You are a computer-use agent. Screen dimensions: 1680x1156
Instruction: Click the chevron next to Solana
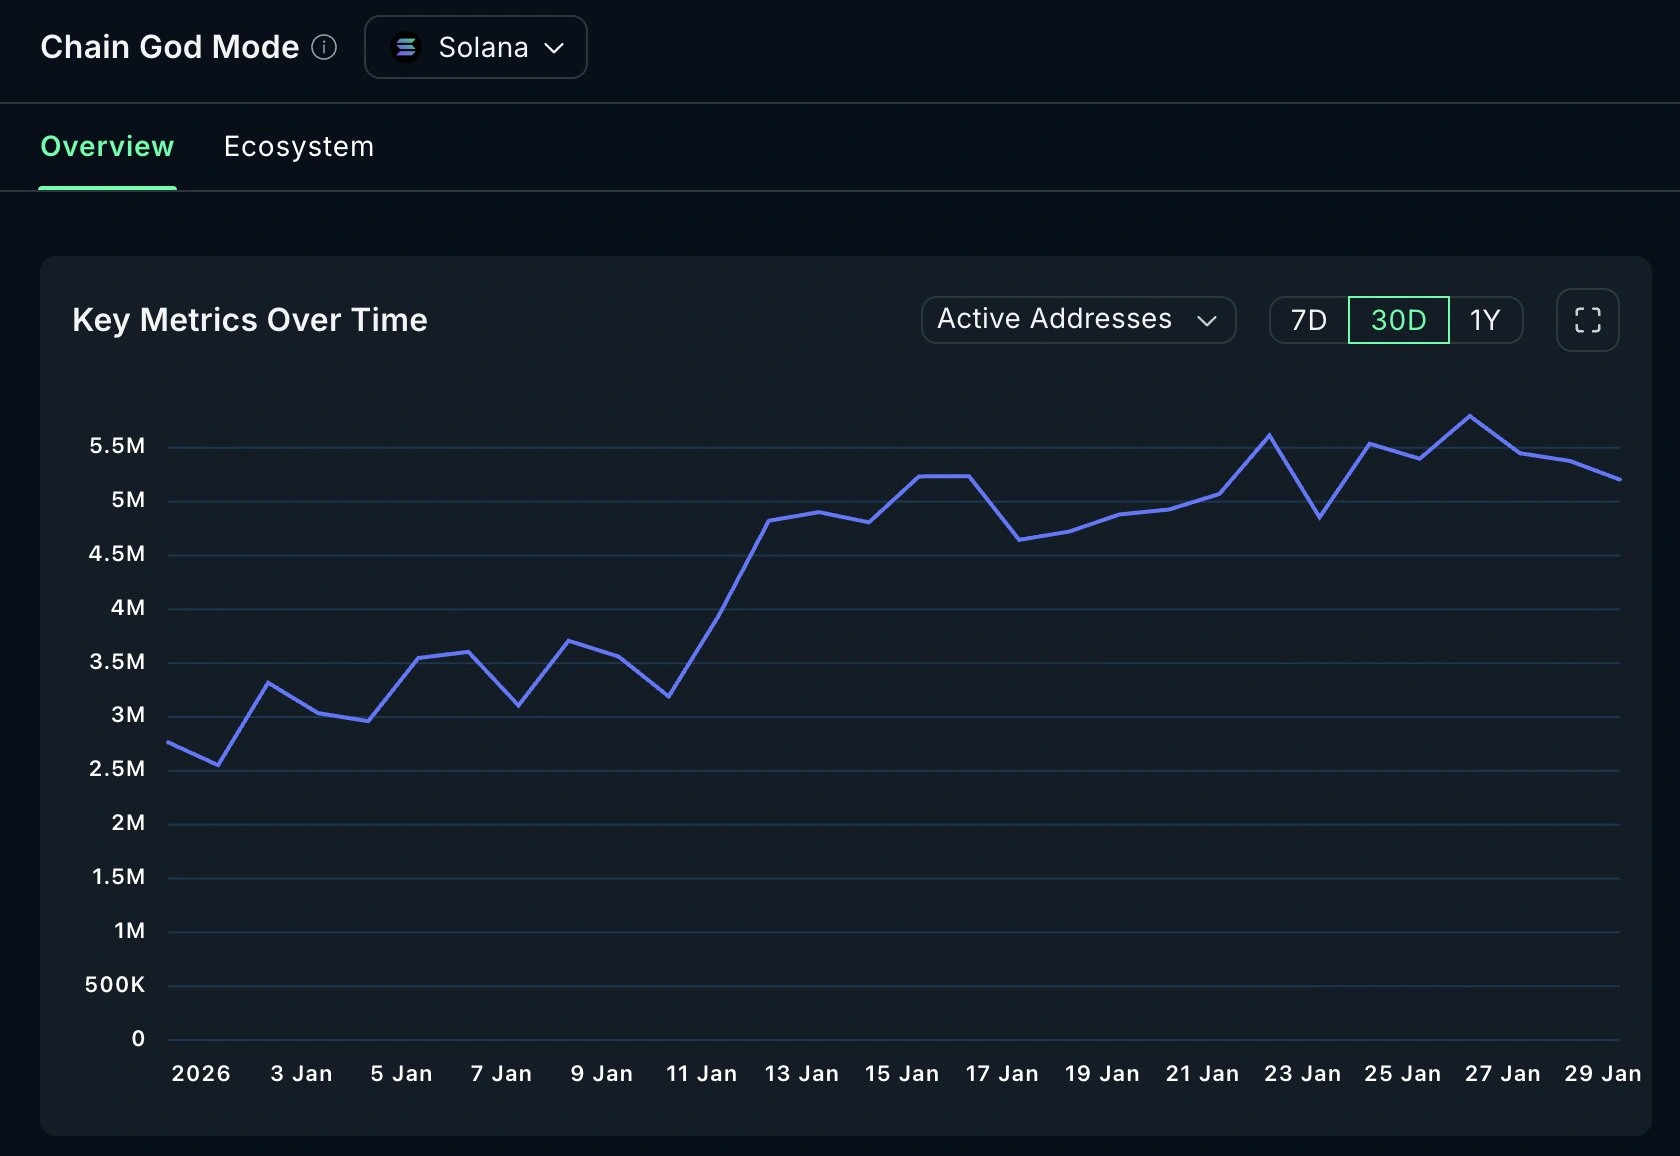(556, 47)
